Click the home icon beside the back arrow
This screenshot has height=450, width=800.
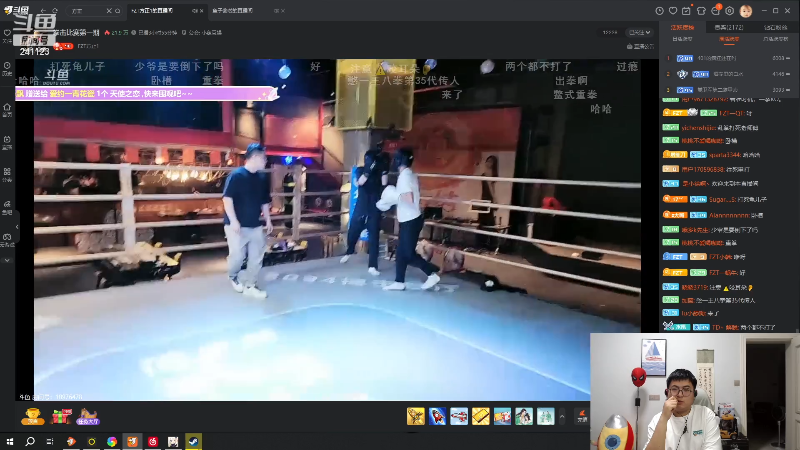click(x=55, y=11)
